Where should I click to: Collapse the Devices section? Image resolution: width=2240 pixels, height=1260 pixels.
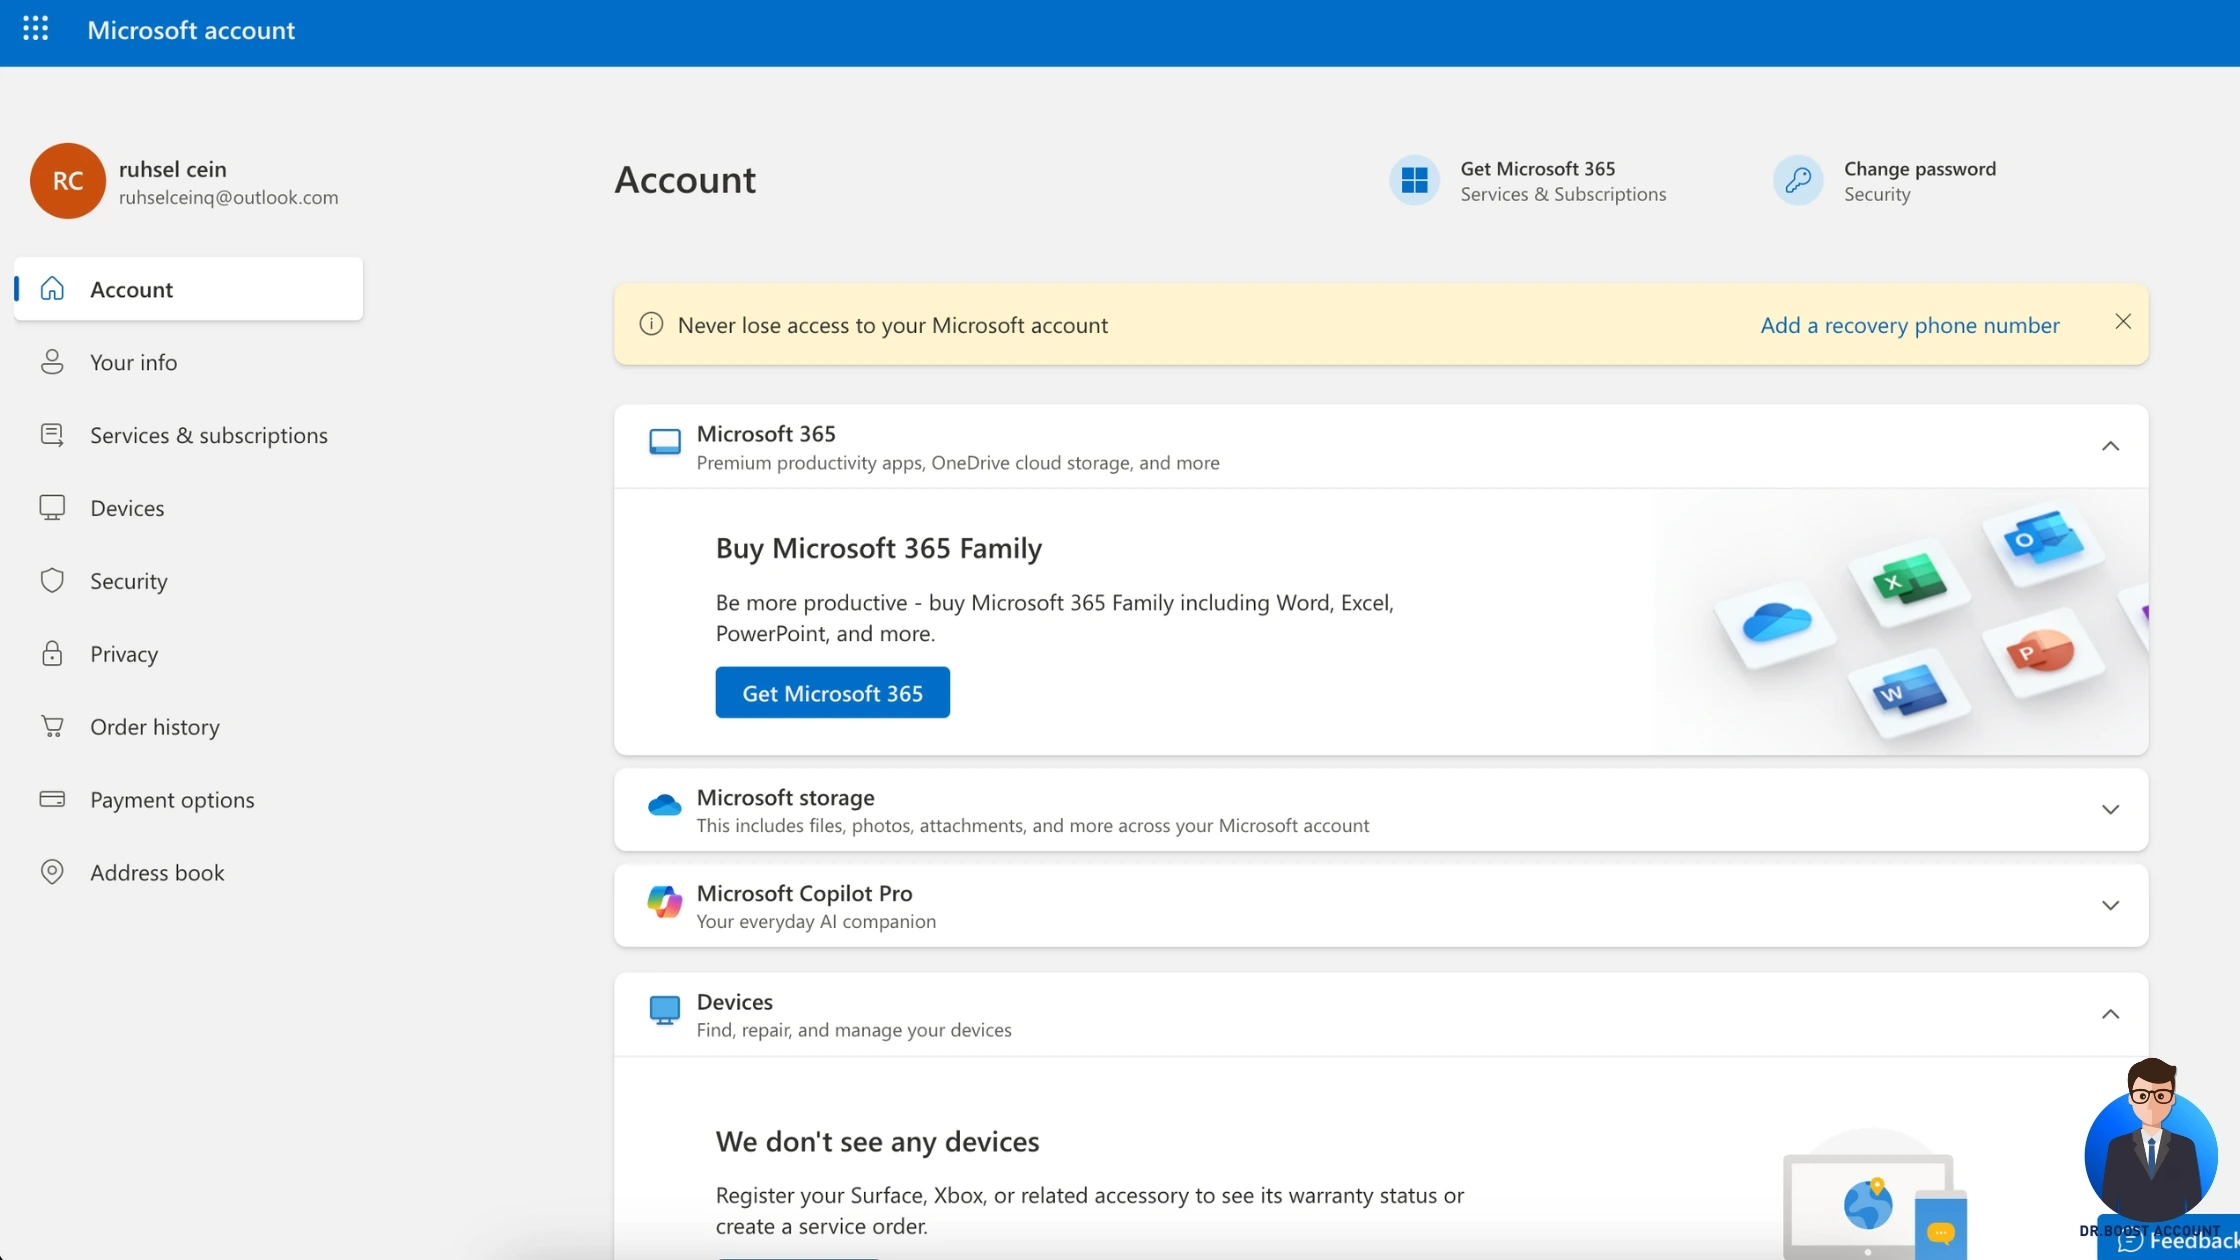pyautogui.click(x=2110, y=1015)
